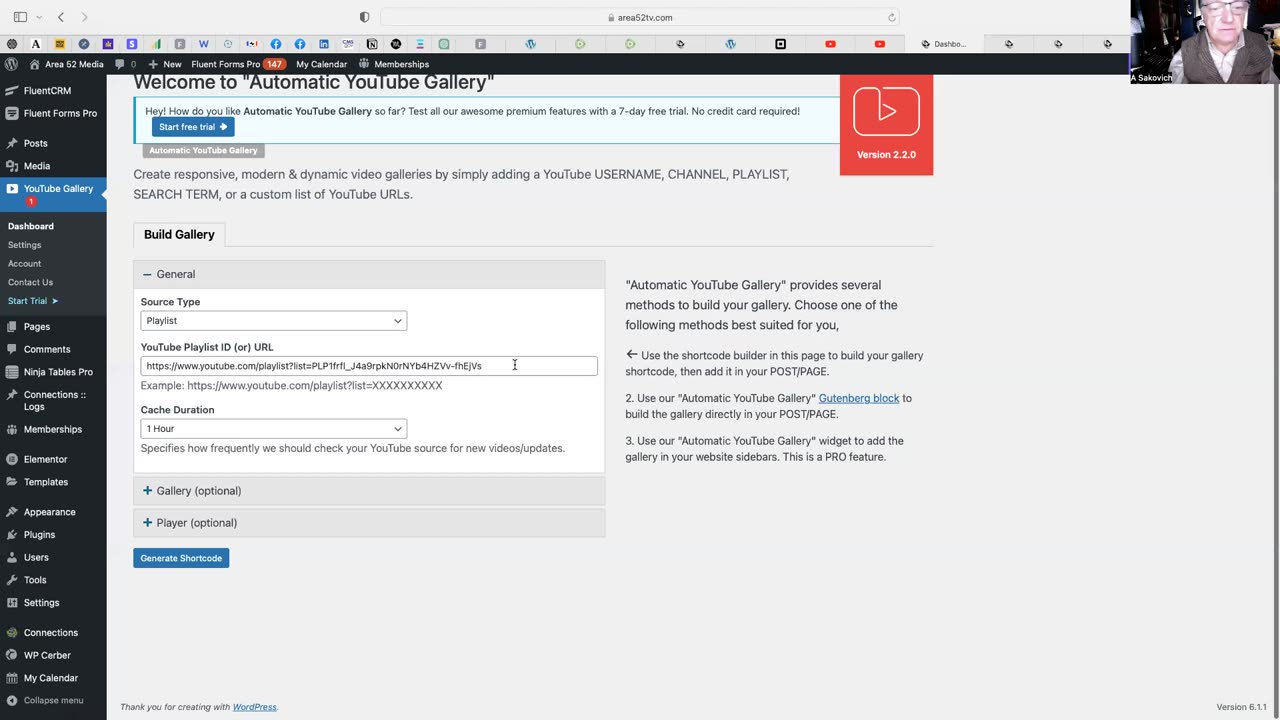Reload the page with the refresh icon
This screenshot has width=1280, height=720.
[x=891, y=17]
